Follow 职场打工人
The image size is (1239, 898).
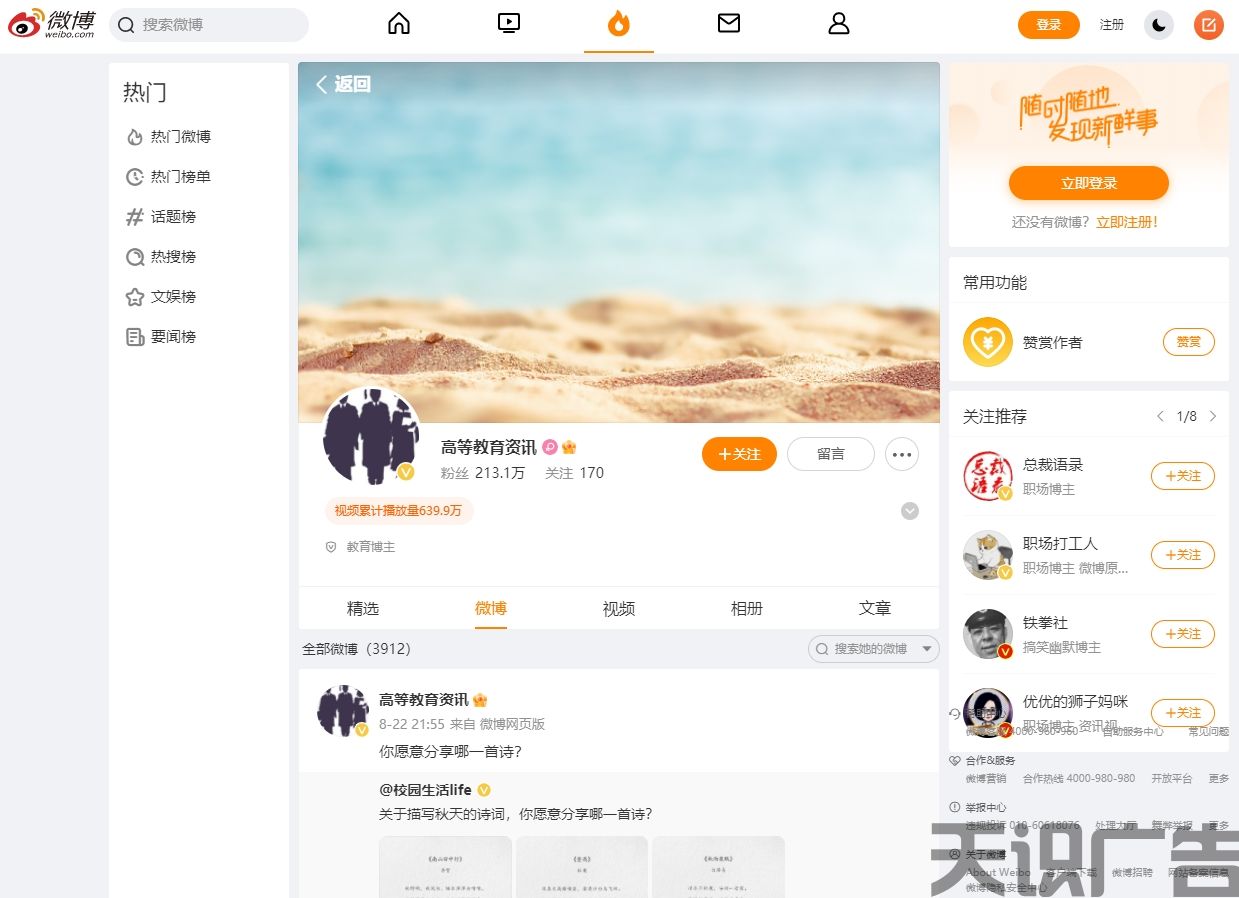(x=1183, y=555)
